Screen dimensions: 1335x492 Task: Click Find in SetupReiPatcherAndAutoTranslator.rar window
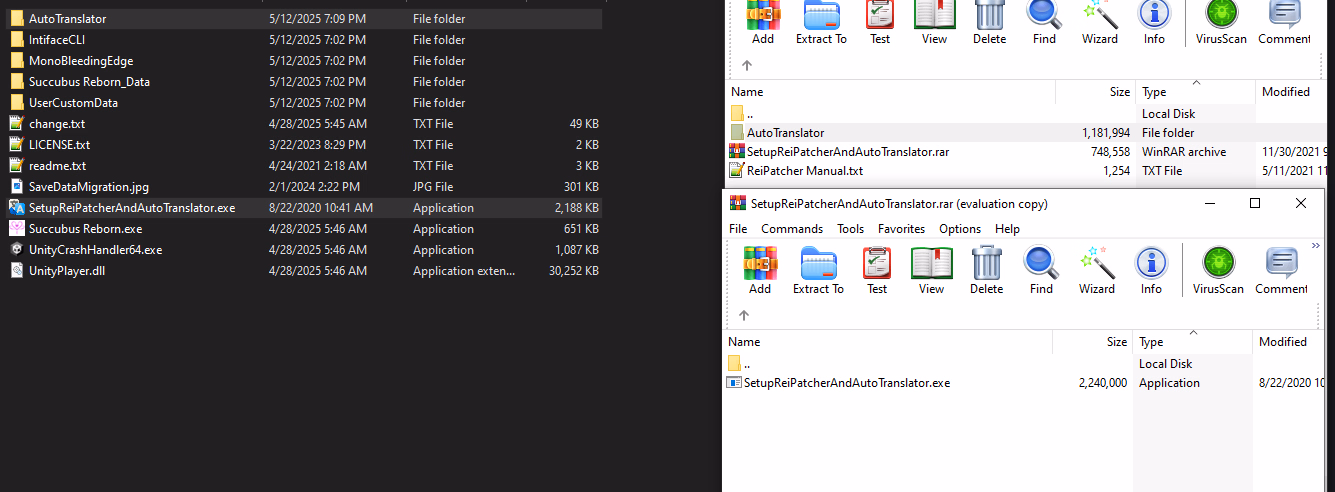click(x=1041, y=271)
